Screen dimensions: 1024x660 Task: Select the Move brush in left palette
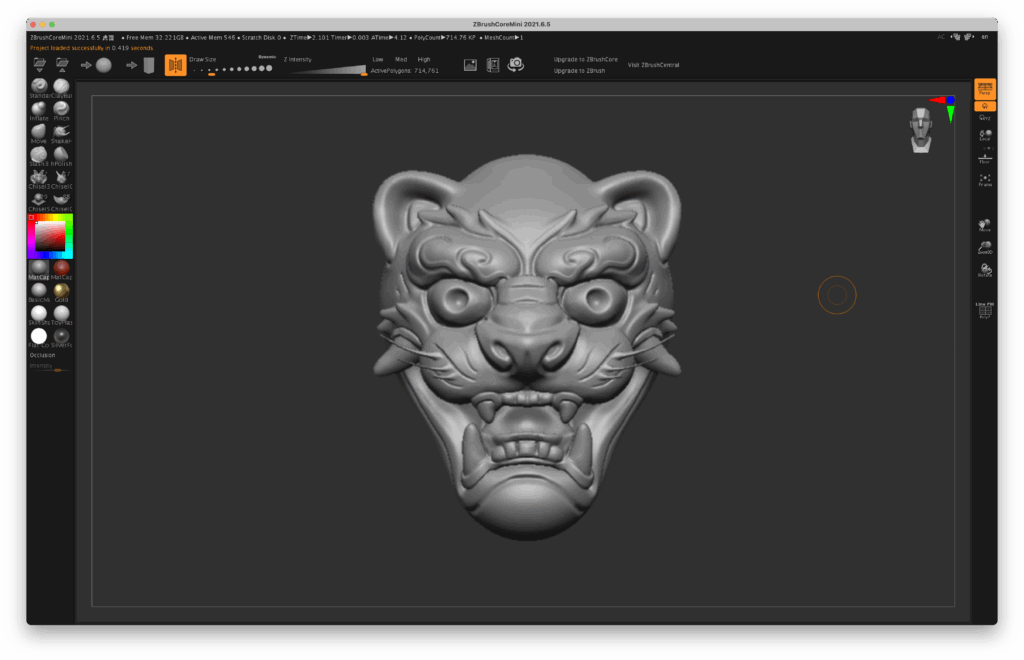[39, 133]
